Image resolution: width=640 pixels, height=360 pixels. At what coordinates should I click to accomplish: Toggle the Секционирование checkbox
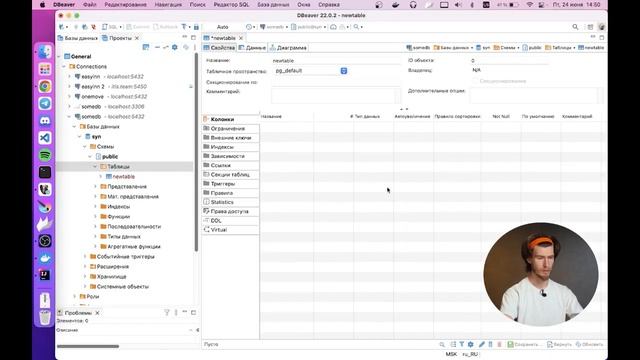click(475, 81)
